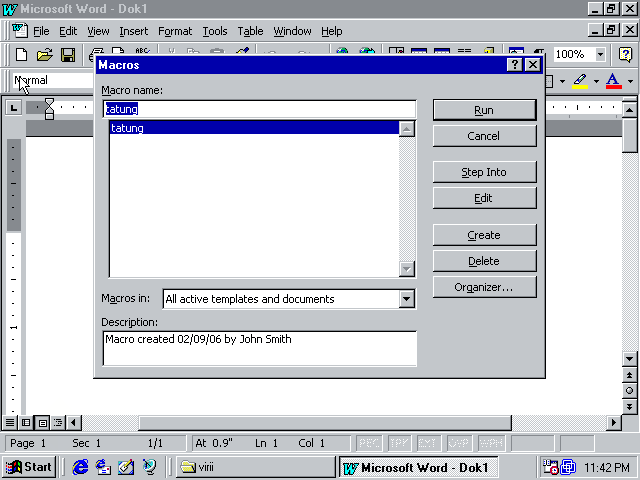This screenshot has height=480, width=640.
Task: Switch to Outline view icon
Action: tap(58, 422)
